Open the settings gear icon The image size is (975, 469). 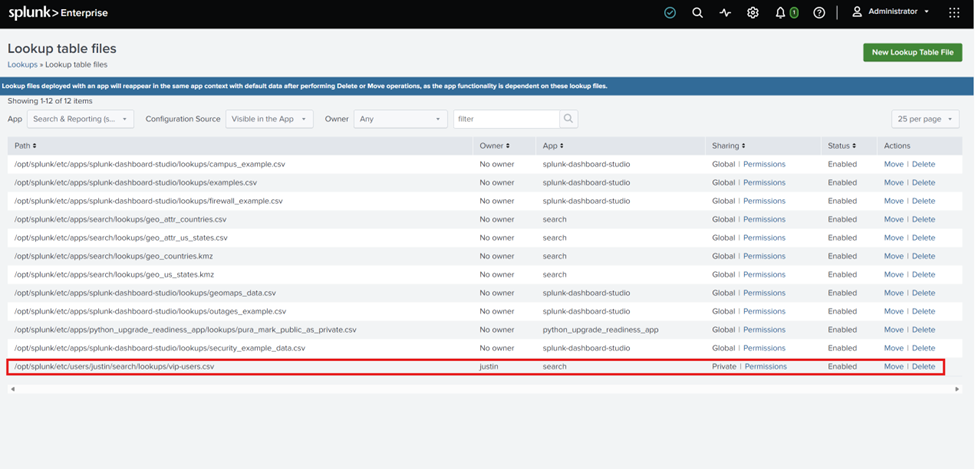753,12
